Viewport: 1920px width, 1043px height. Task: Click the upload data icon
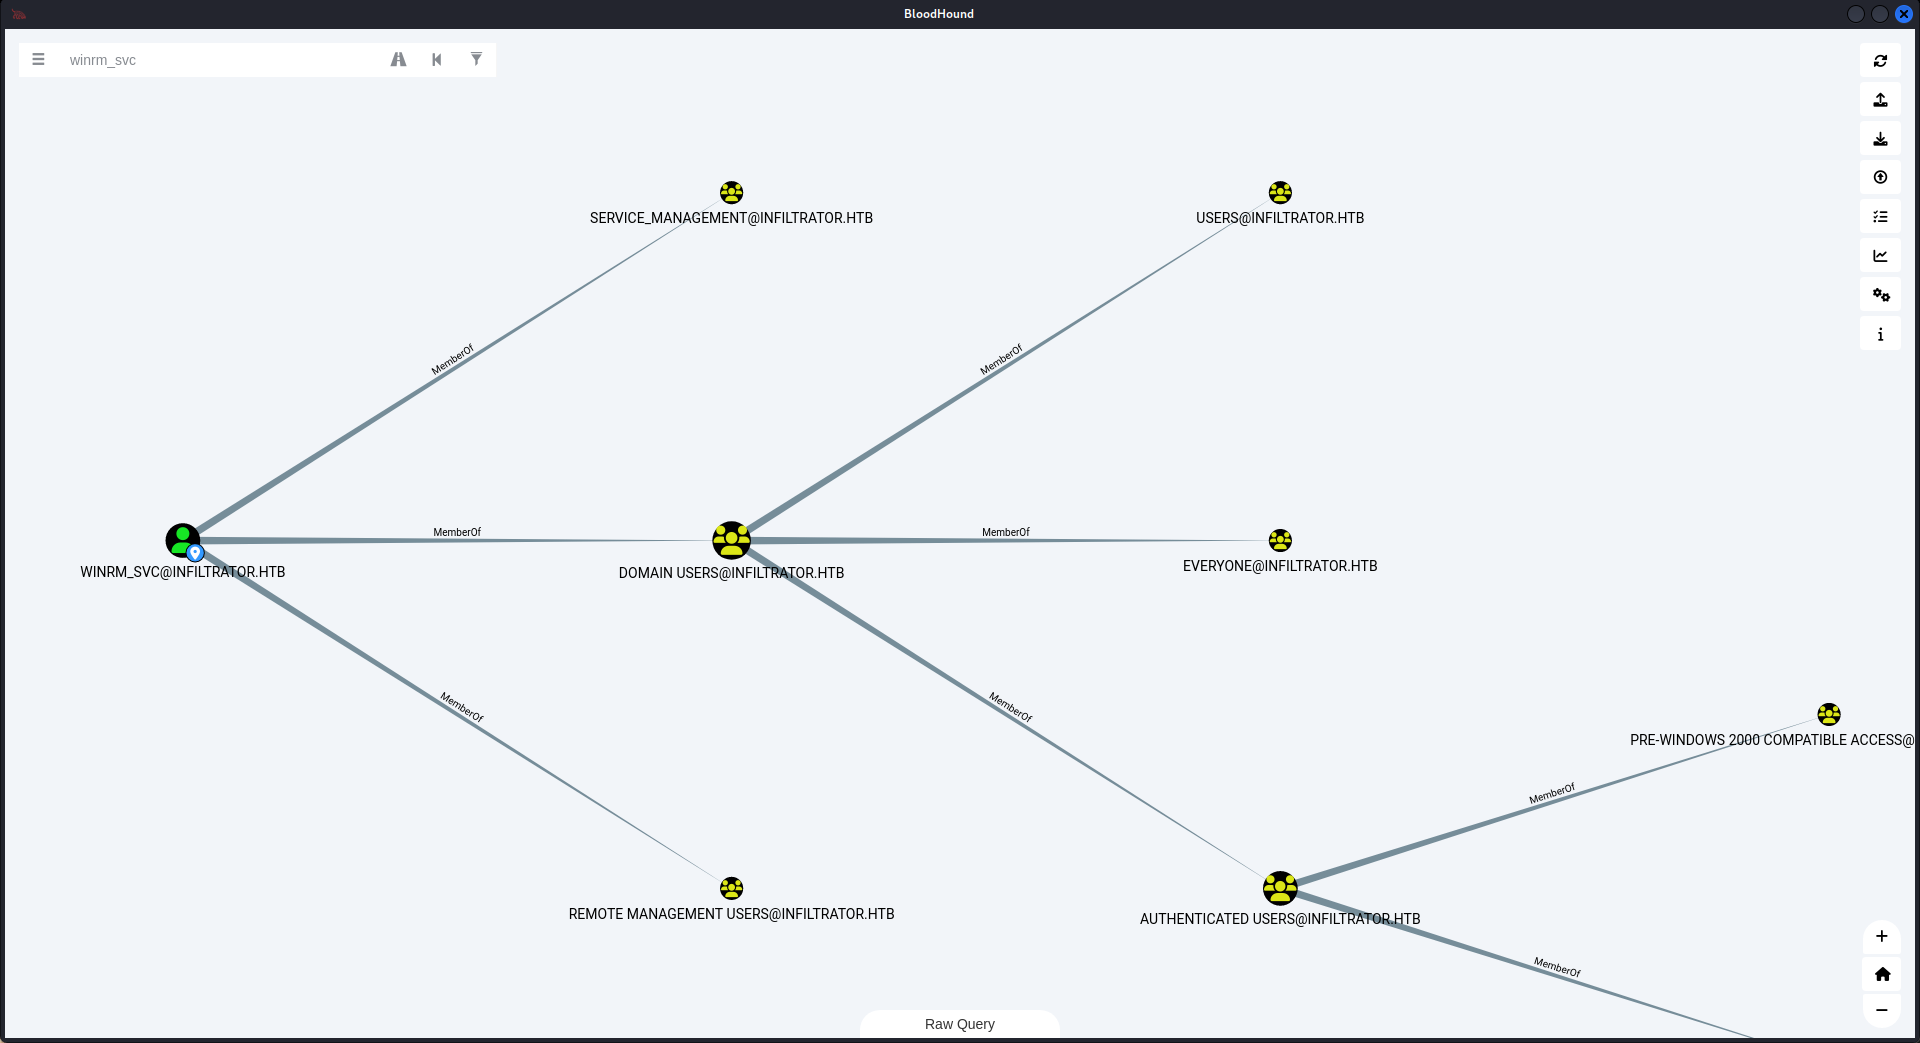pos(1880,178)
